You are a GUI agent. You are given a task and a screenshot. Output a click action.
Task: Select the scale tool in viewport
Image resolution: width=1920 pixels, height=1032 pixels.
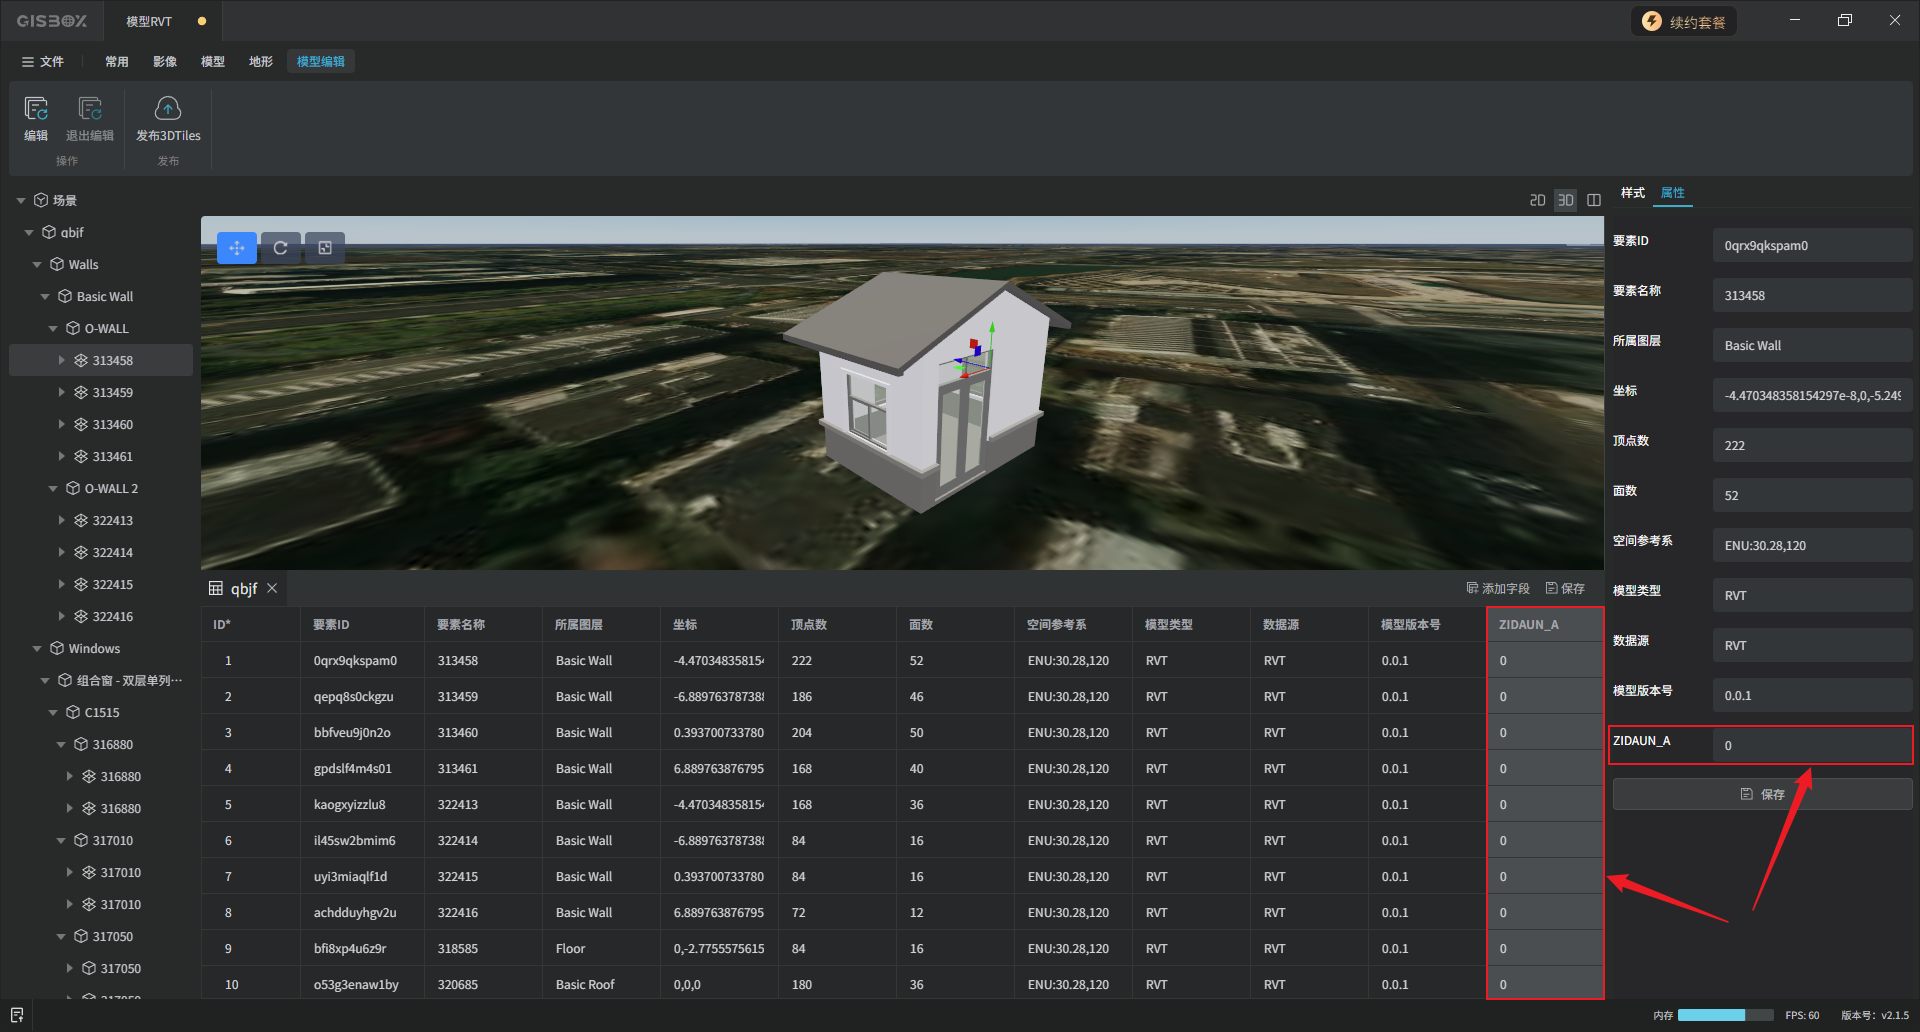click(325, 248)
